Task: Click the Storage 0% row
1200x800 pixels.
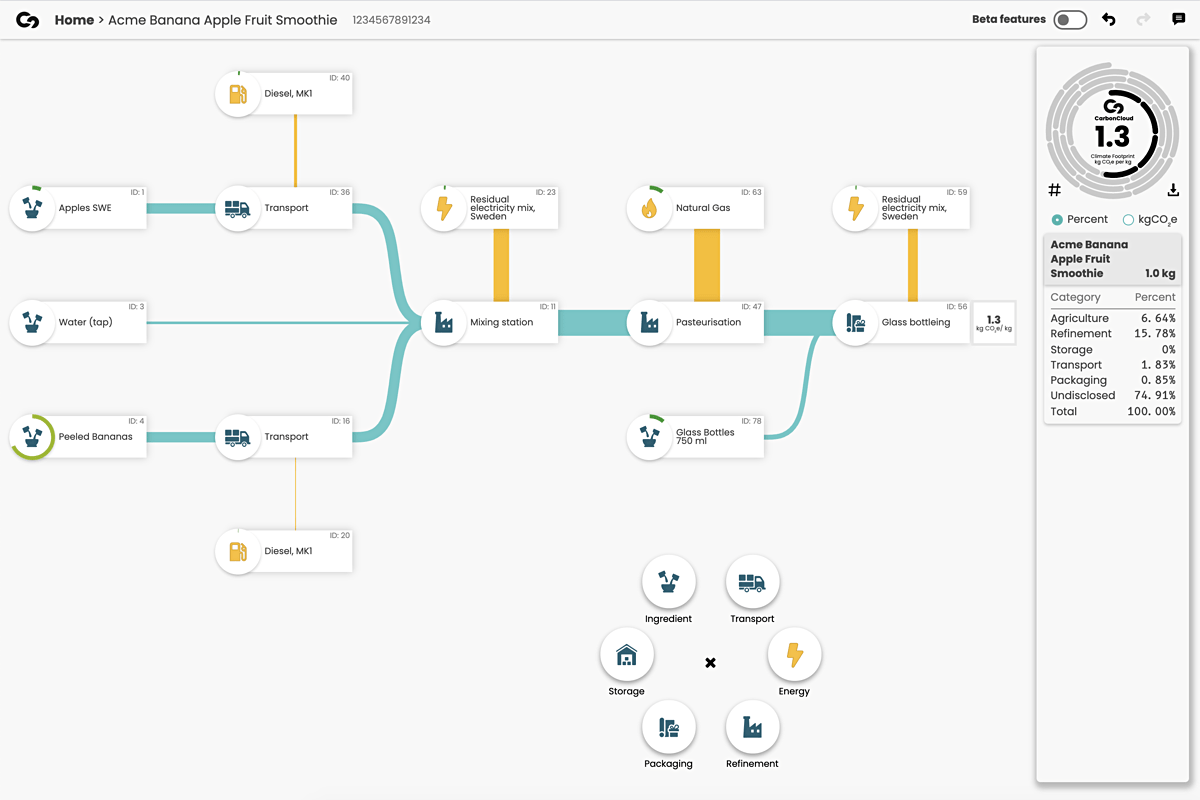Action: pos(1113,350)
